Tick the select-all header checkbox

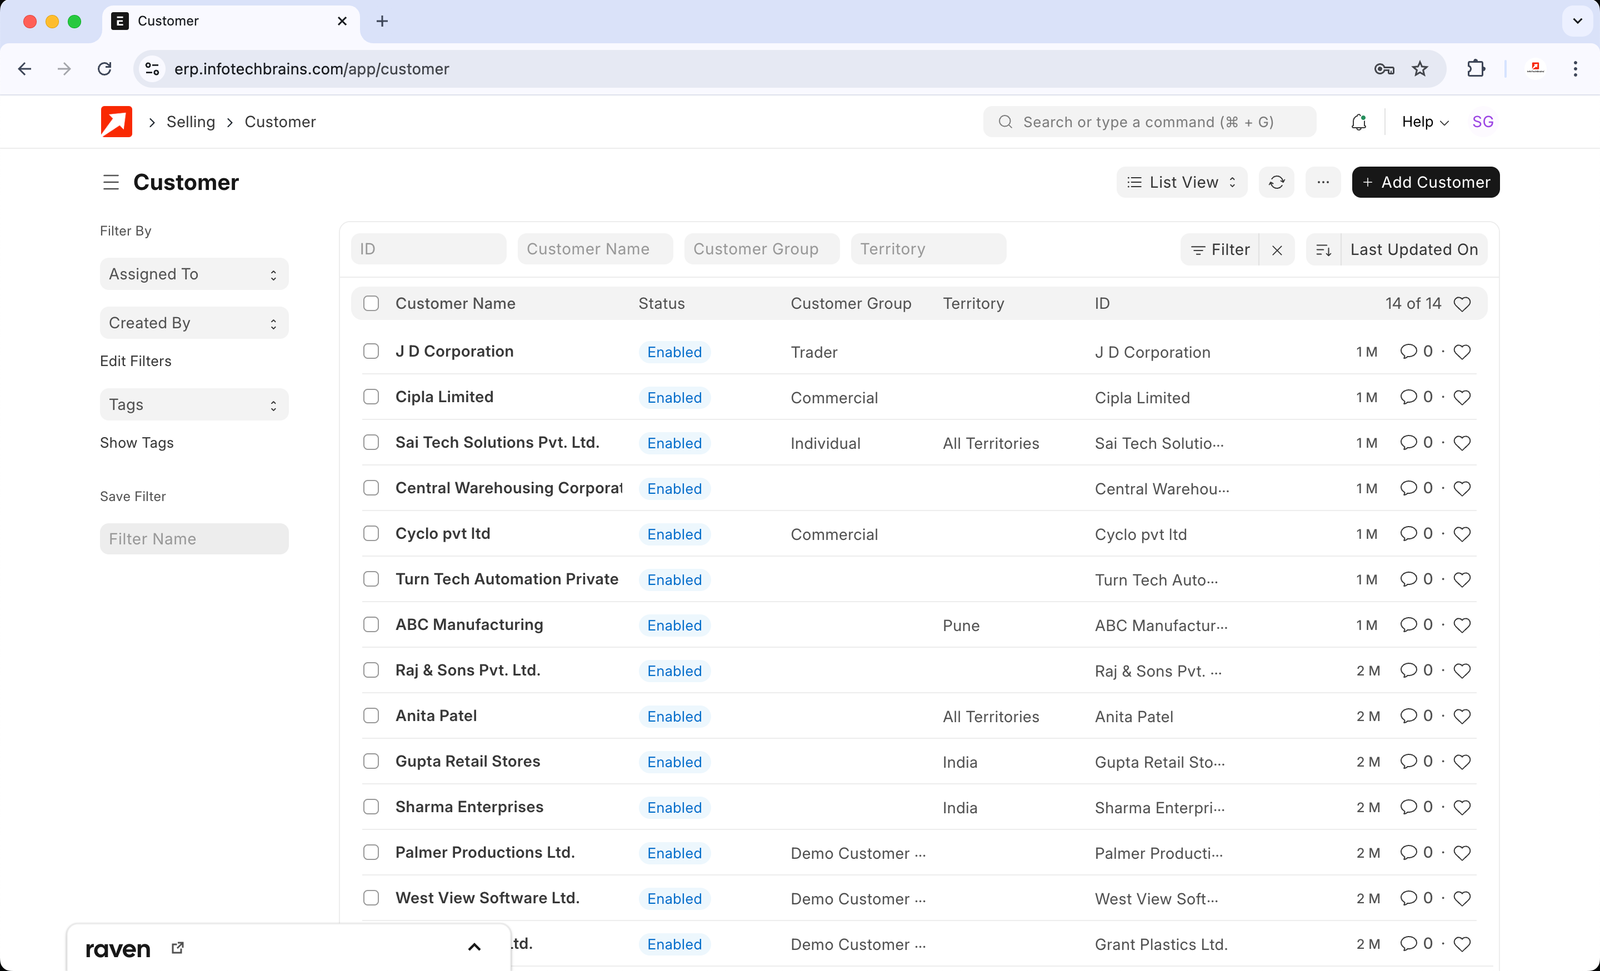[371, 304]
